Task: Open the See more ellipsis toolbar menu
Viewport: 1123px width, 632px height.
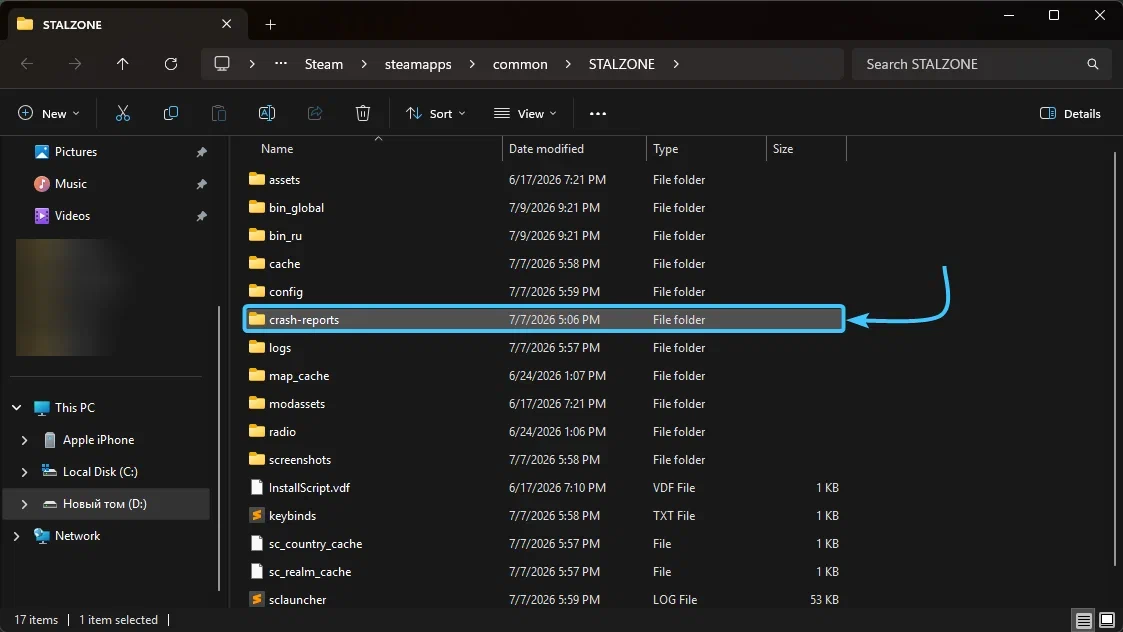Action: (x=597, y=113)
